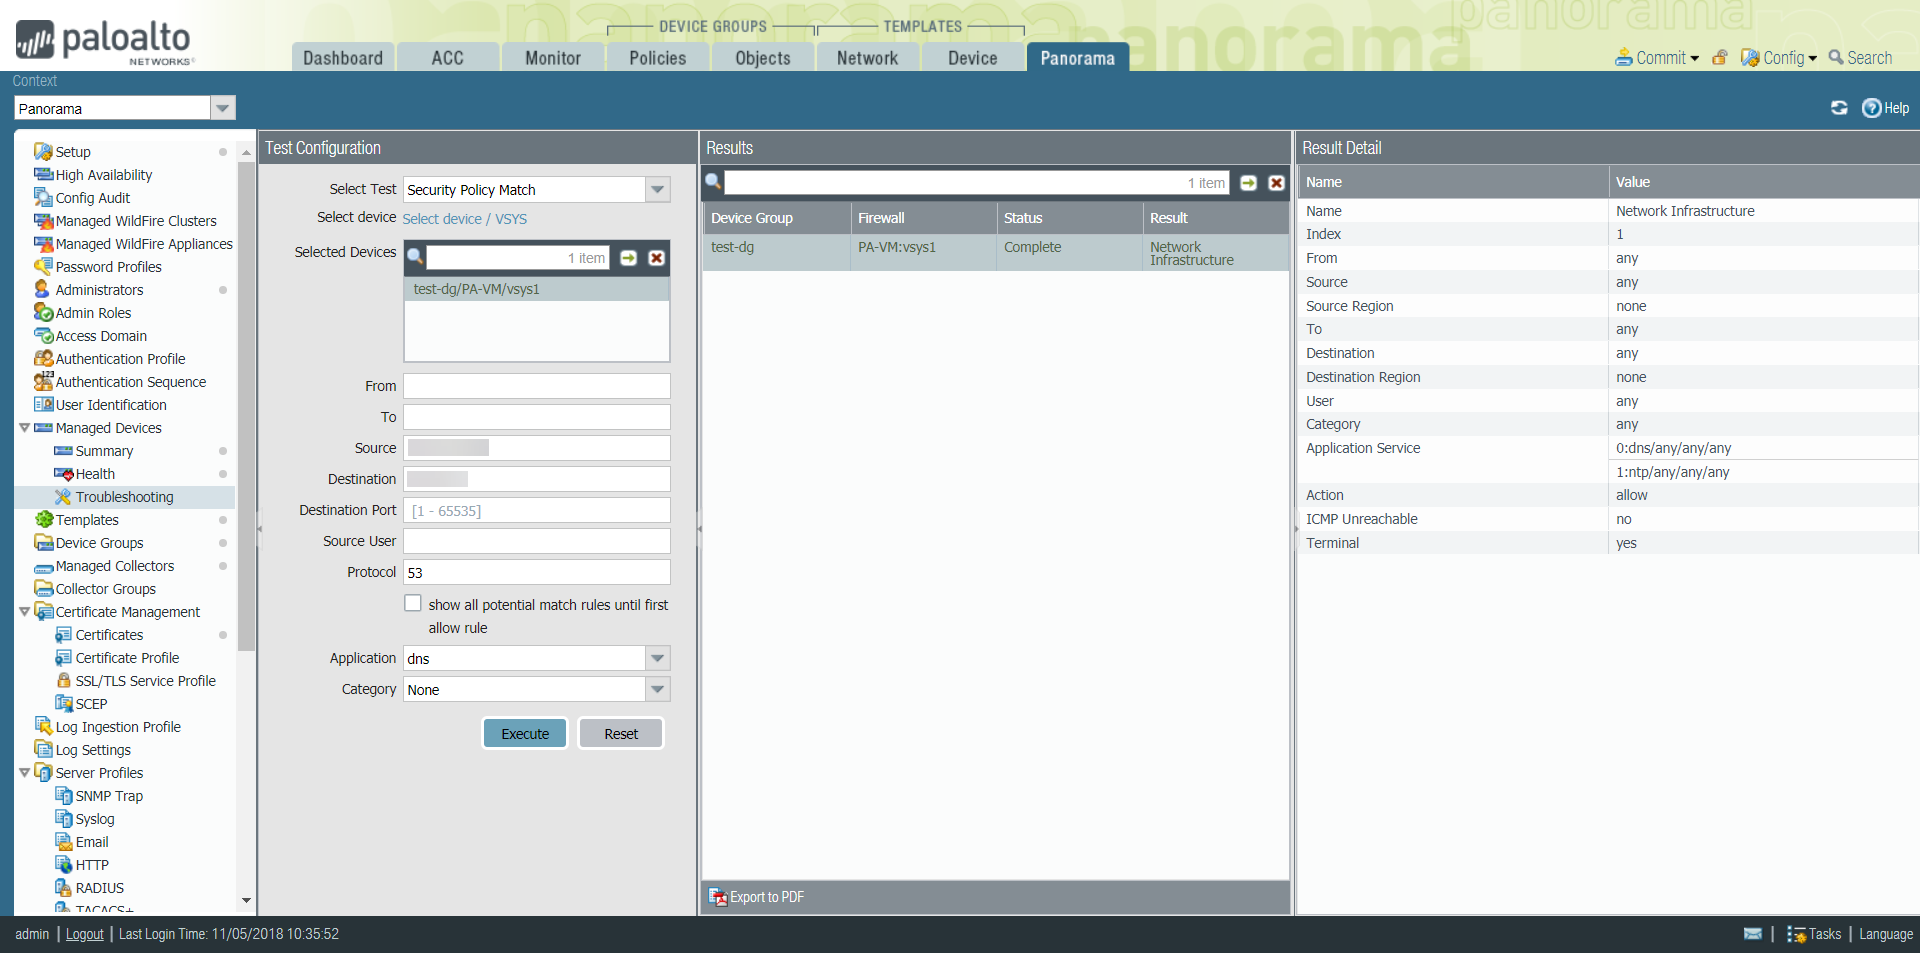Open Admin Roles

click(93, 313)
